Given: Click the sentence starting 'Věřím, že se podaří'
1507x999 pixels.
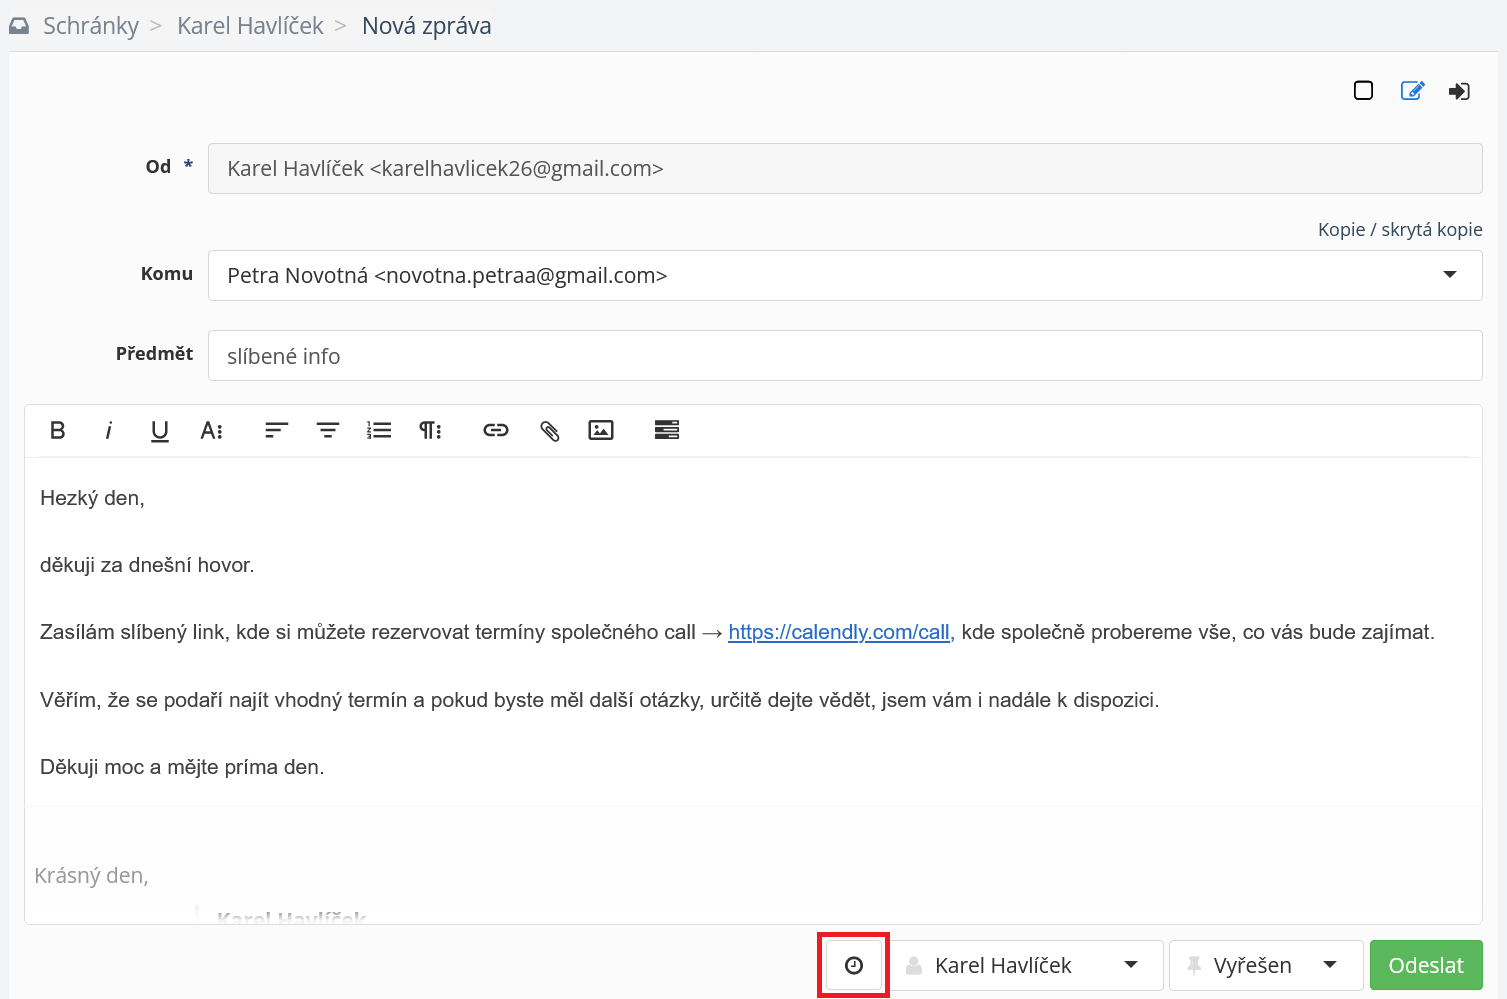Looking at the screenshot, I should point(600,700).
